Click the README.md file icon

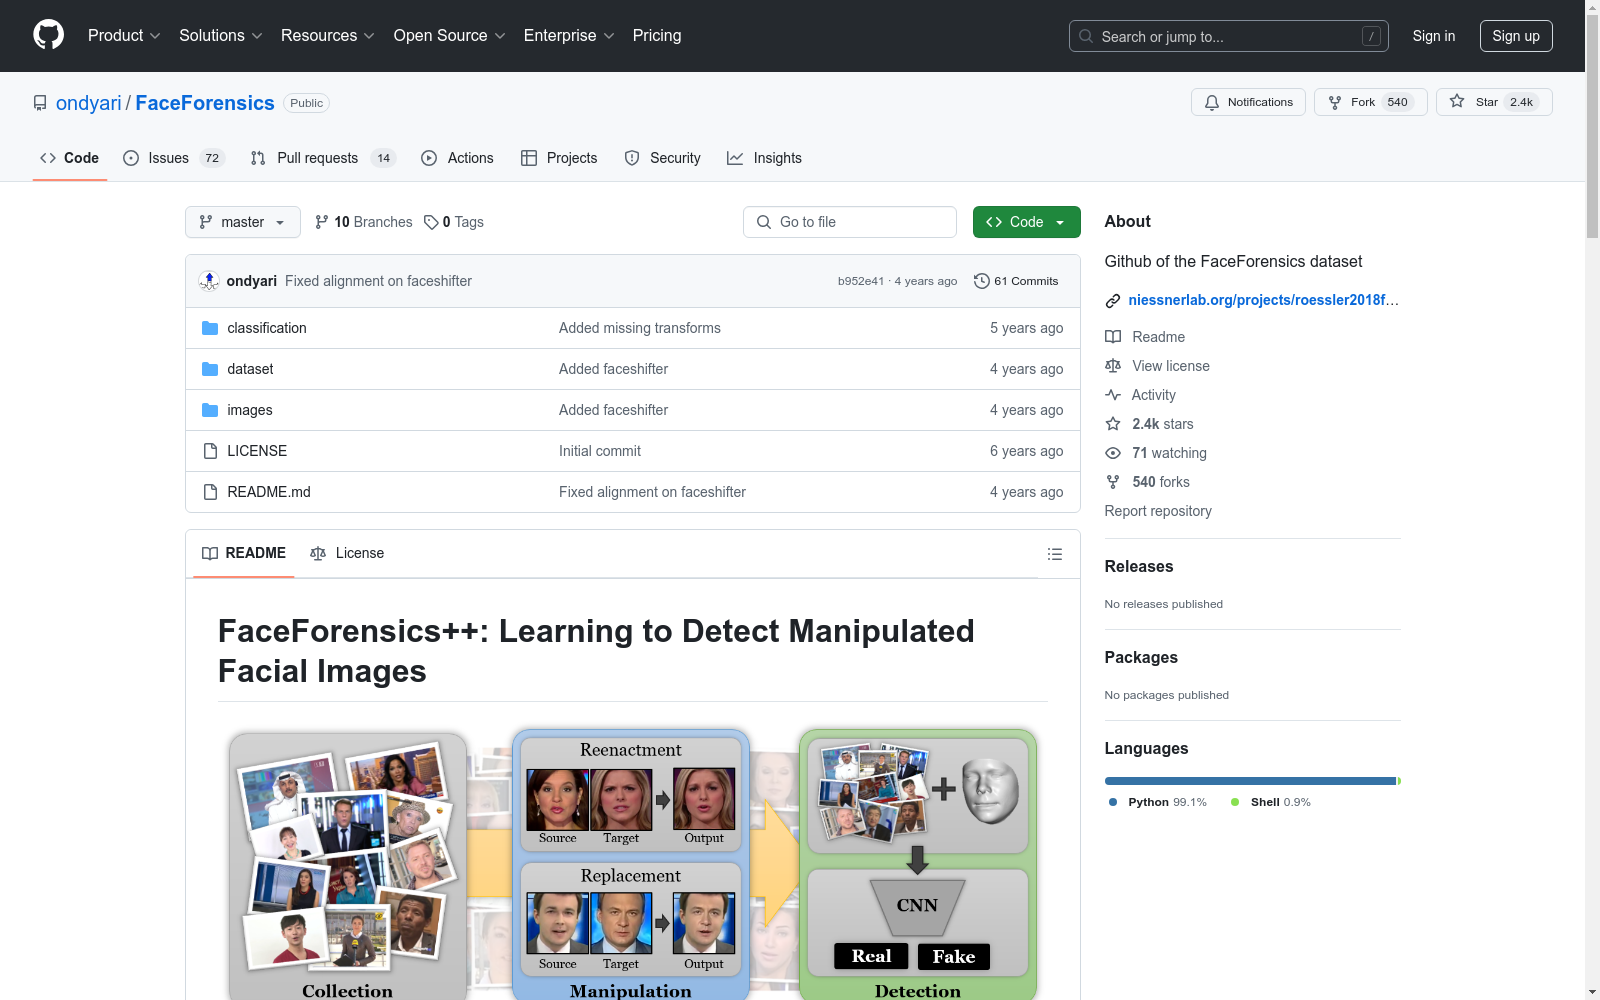click(210, 492)
